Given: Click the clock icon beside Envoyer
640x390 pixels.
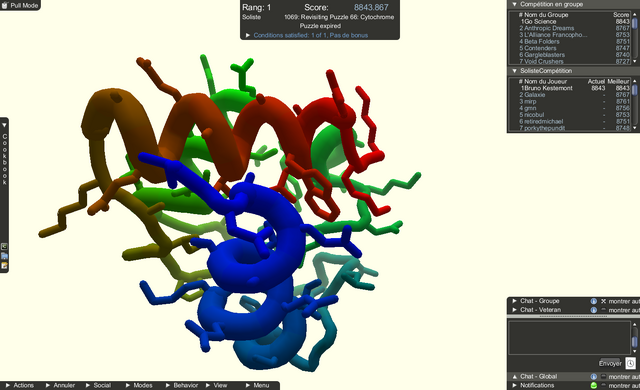Looking at the screenshot, I should 630,363.
